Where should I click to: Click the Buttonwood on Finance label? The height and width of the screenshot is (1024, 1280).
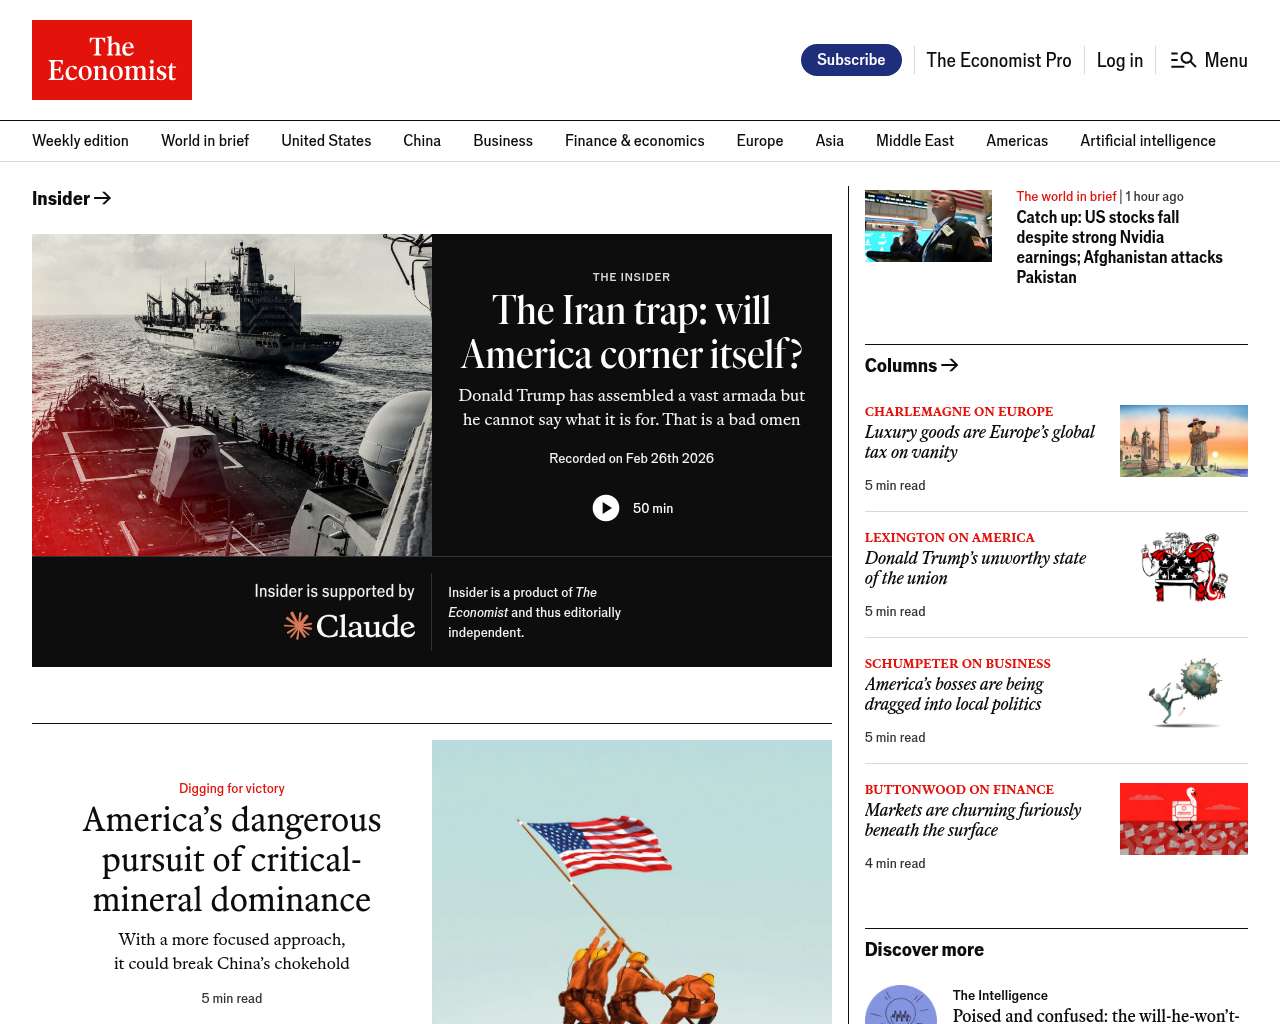pos(960,790)
